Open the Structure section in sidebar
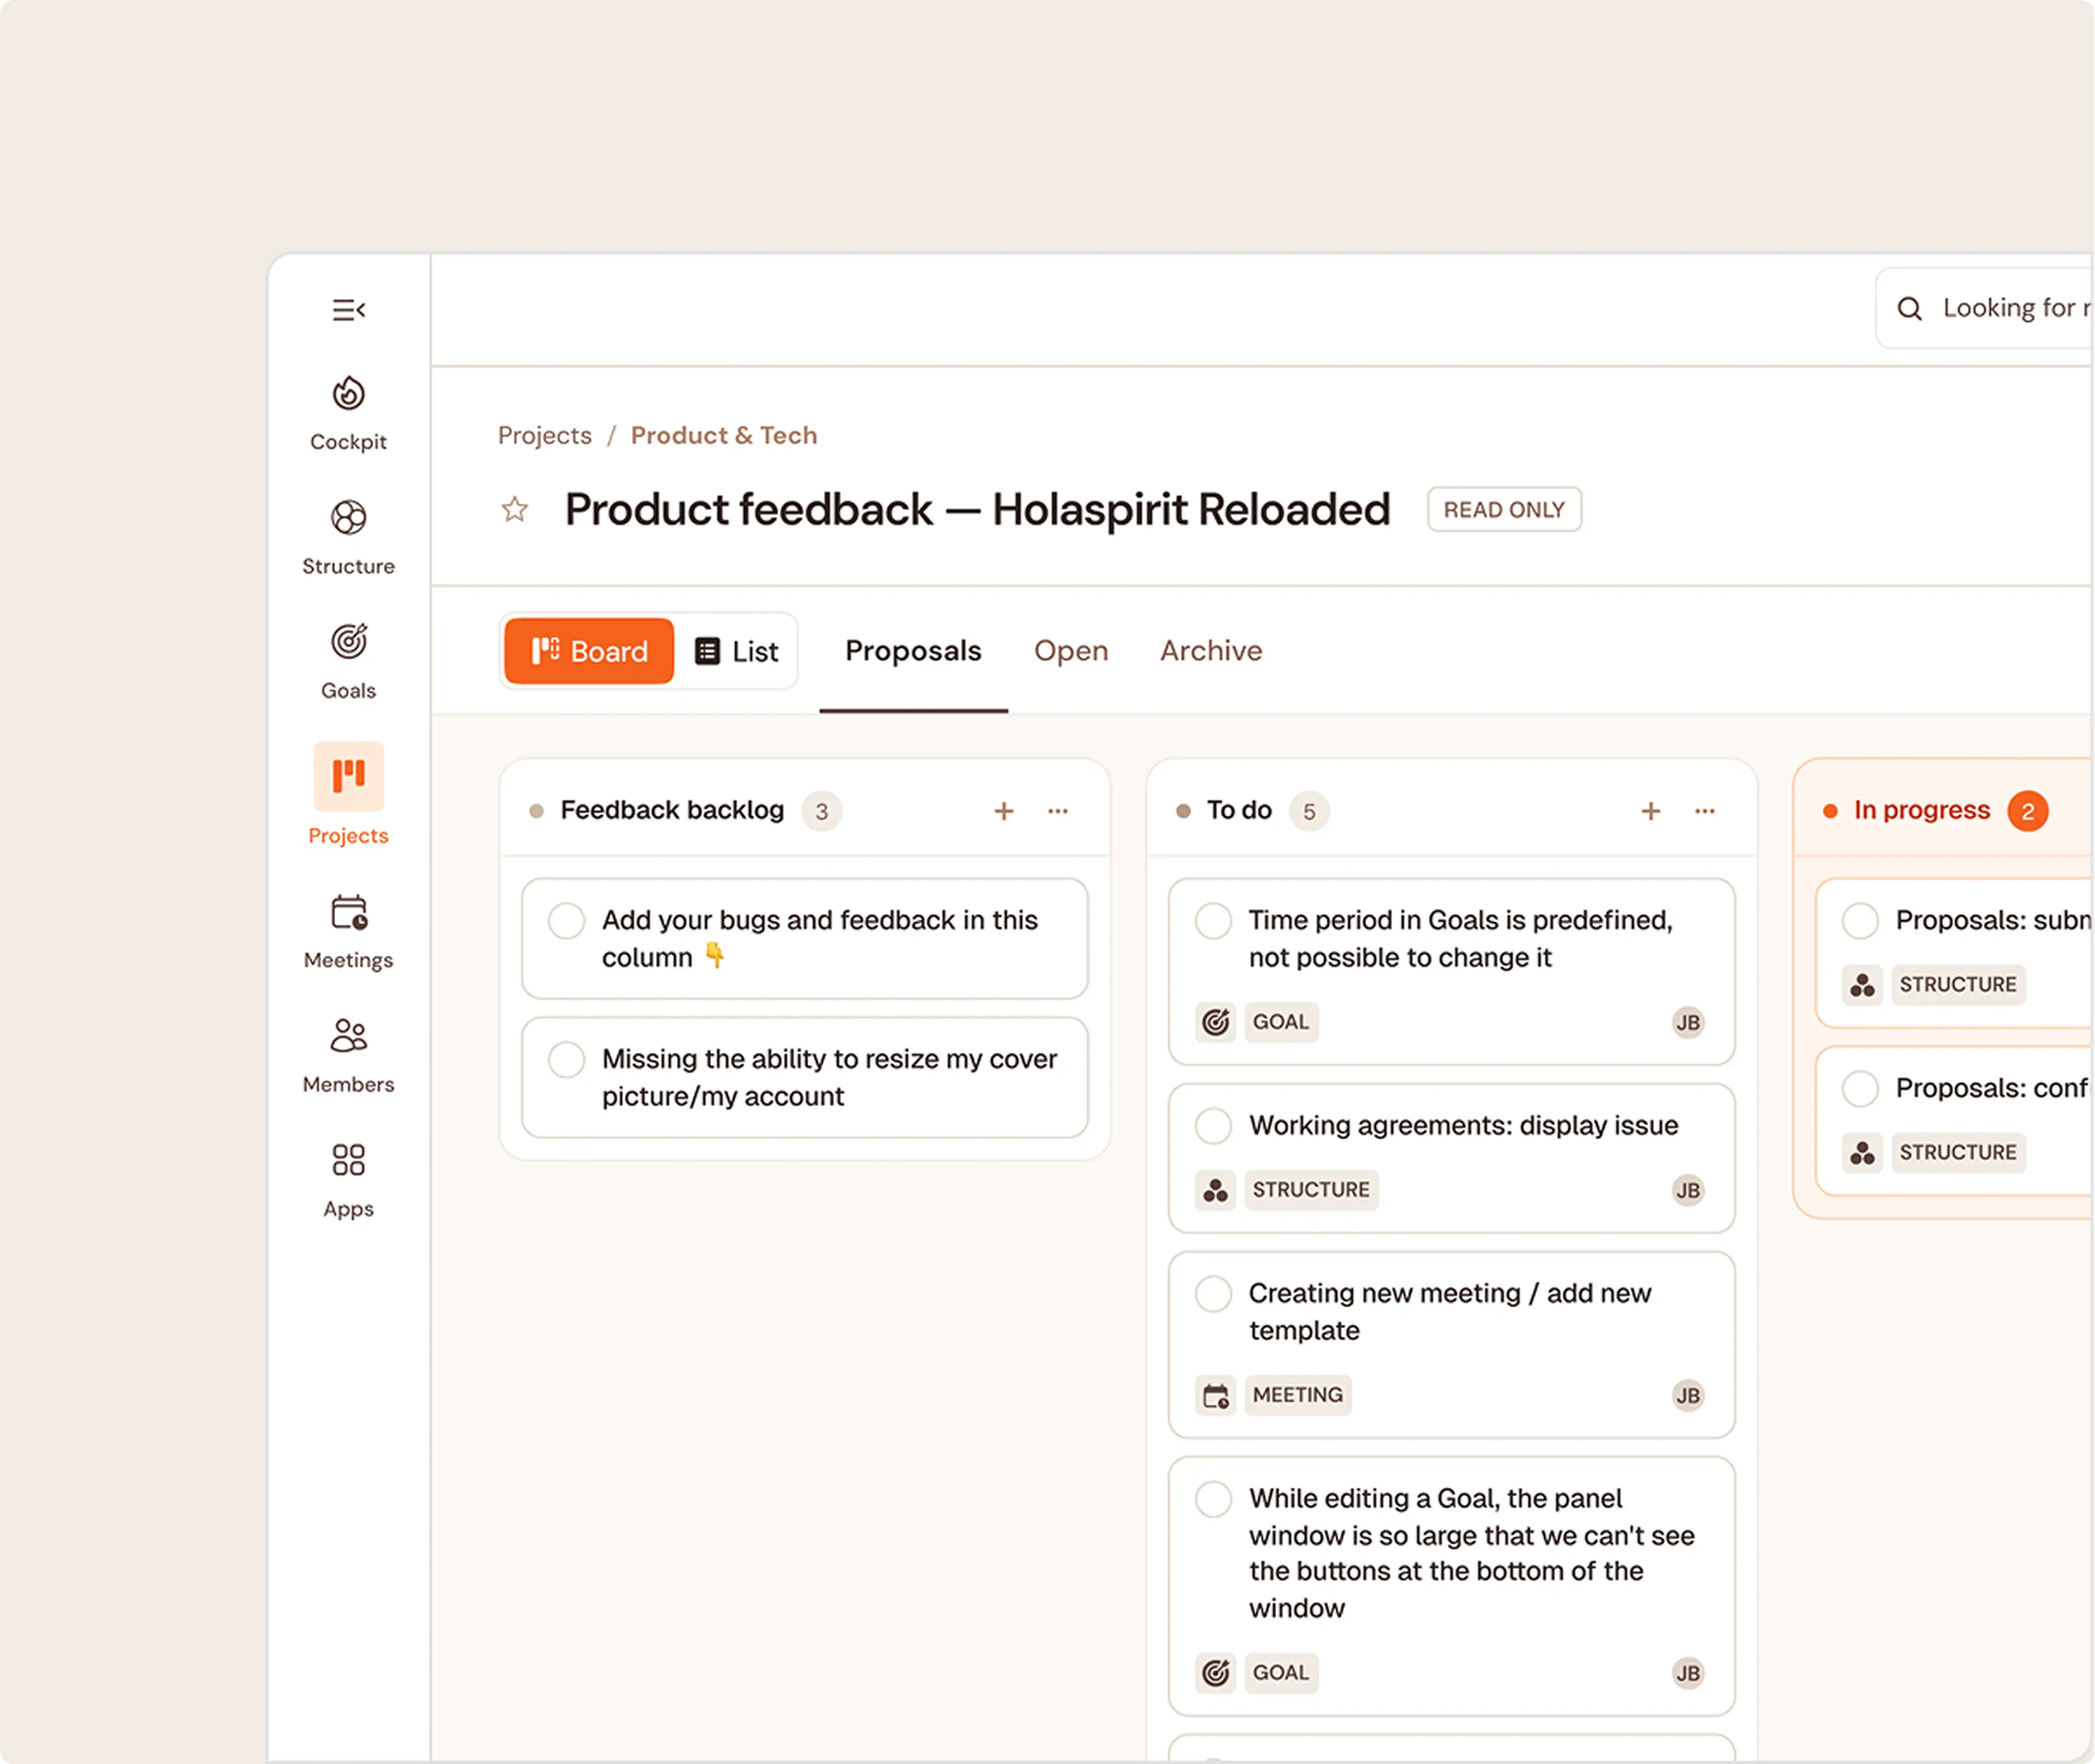 [348, 538]
